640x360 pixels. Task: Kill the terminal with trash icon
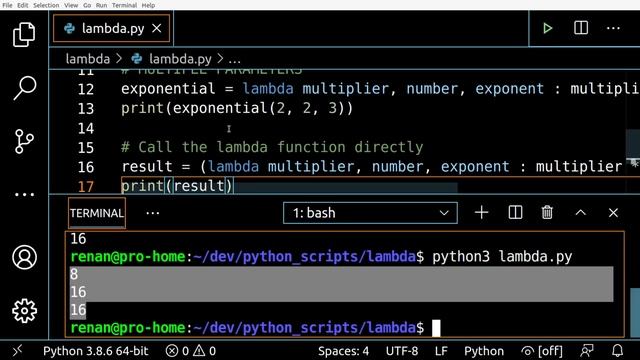click(547, 213)
